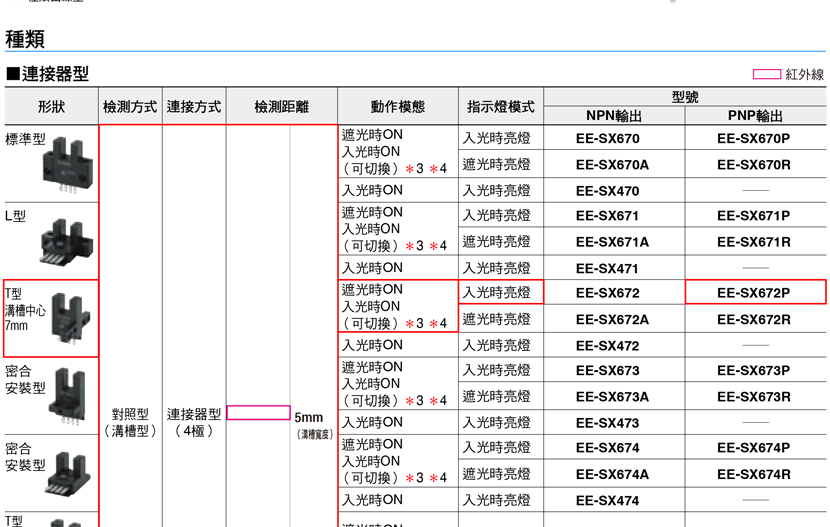Click the 指示燈模式 column header
Image resolution: width=830 pixels, height=527 pixels.
(501, 107)
